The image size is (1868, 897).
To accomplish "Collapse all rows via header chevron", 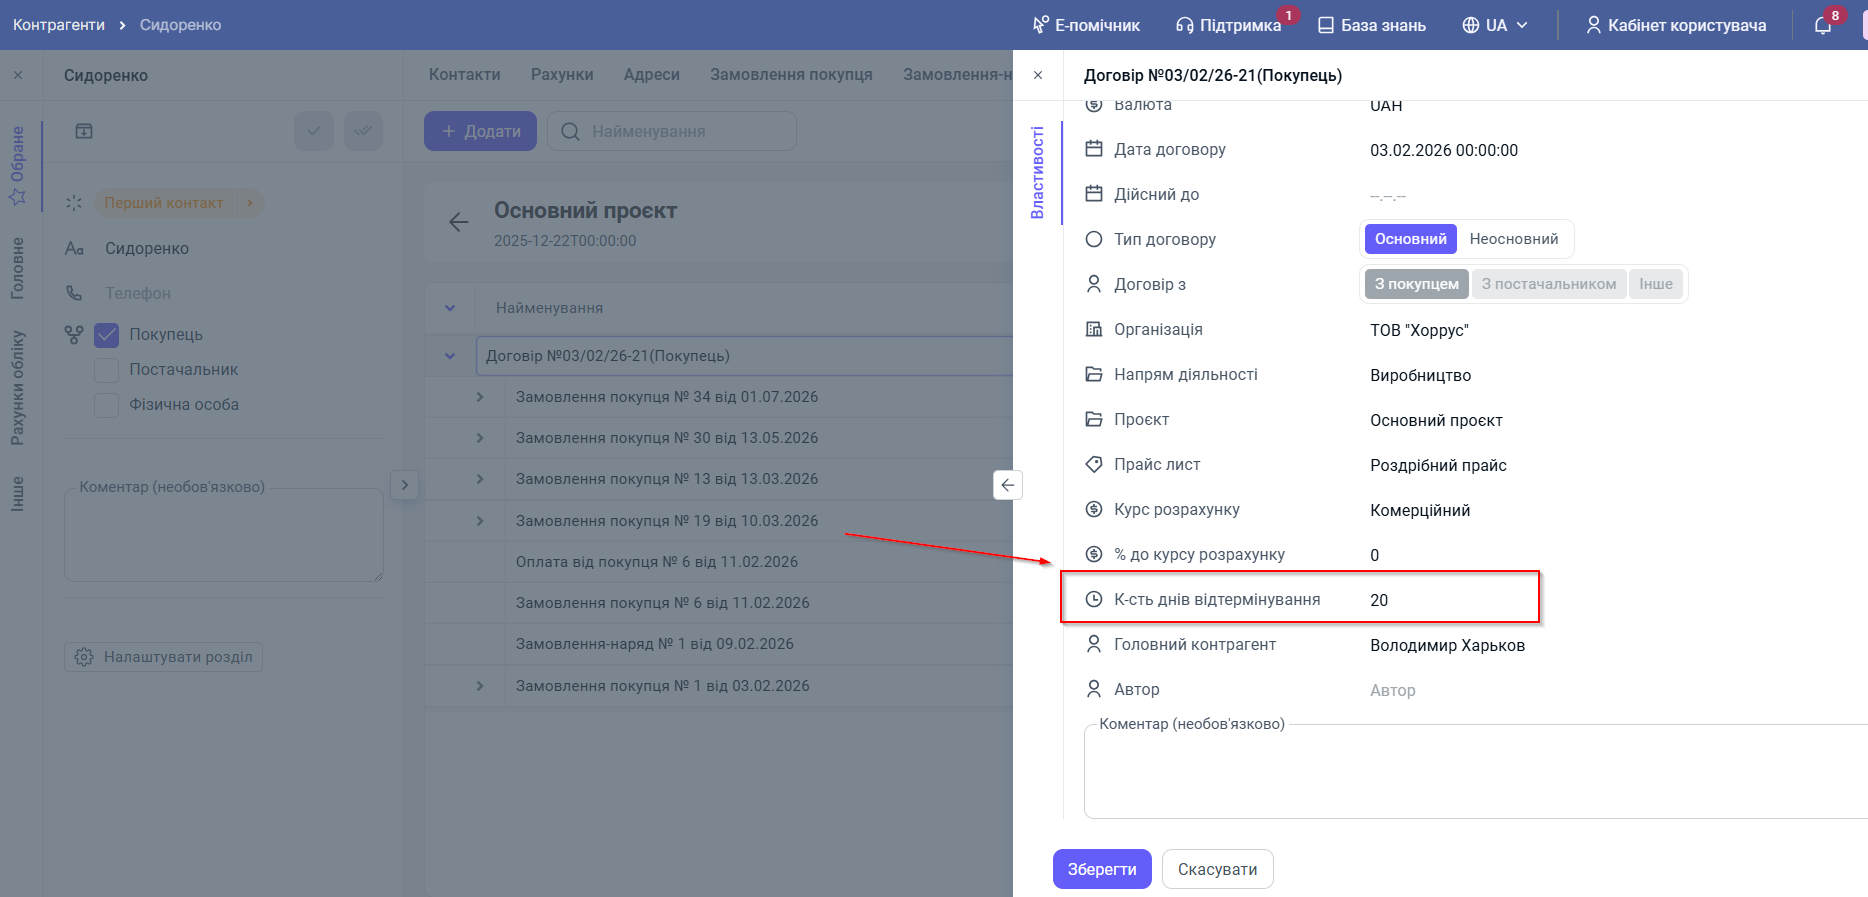I will point(450,308).
